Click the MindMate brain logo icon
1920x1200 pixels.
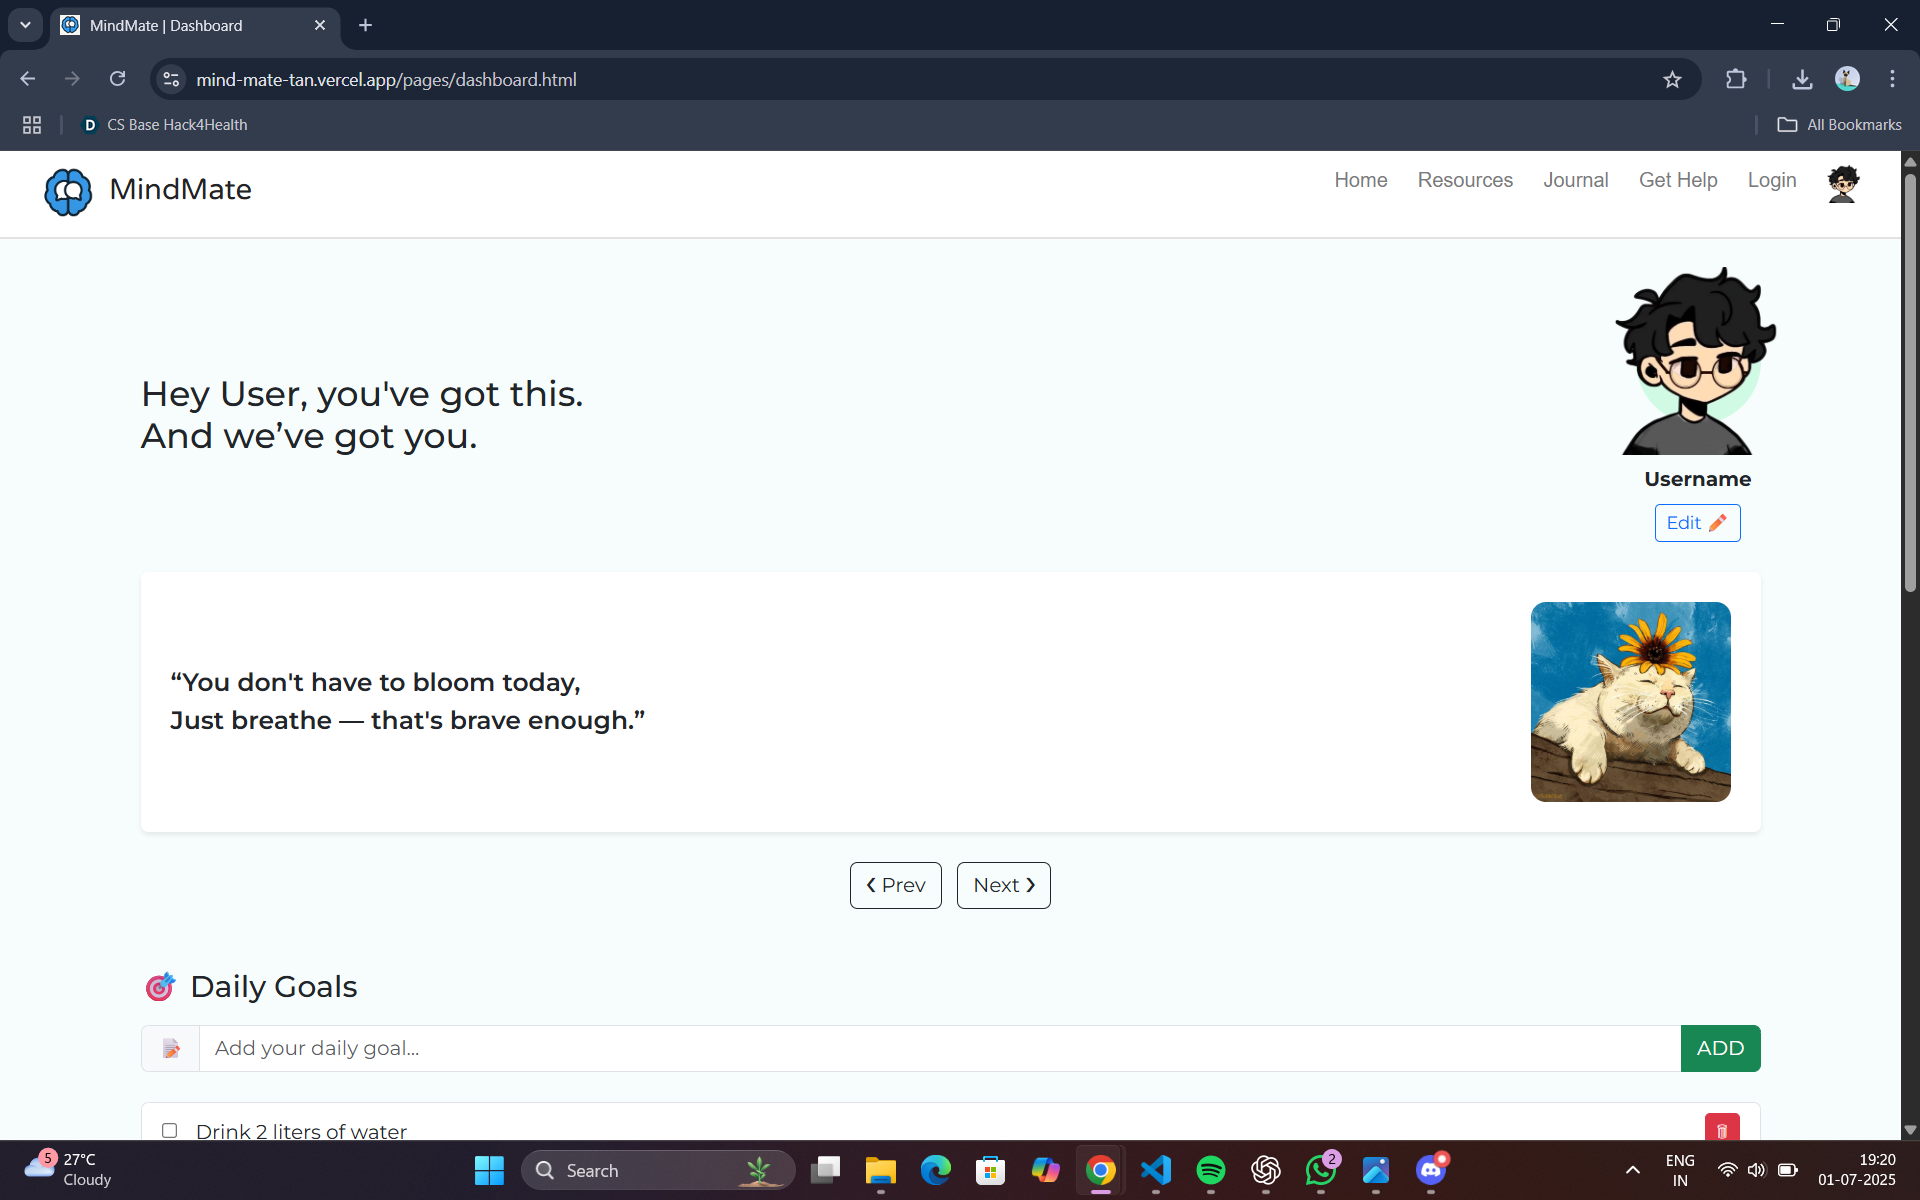tap(68, 191)
